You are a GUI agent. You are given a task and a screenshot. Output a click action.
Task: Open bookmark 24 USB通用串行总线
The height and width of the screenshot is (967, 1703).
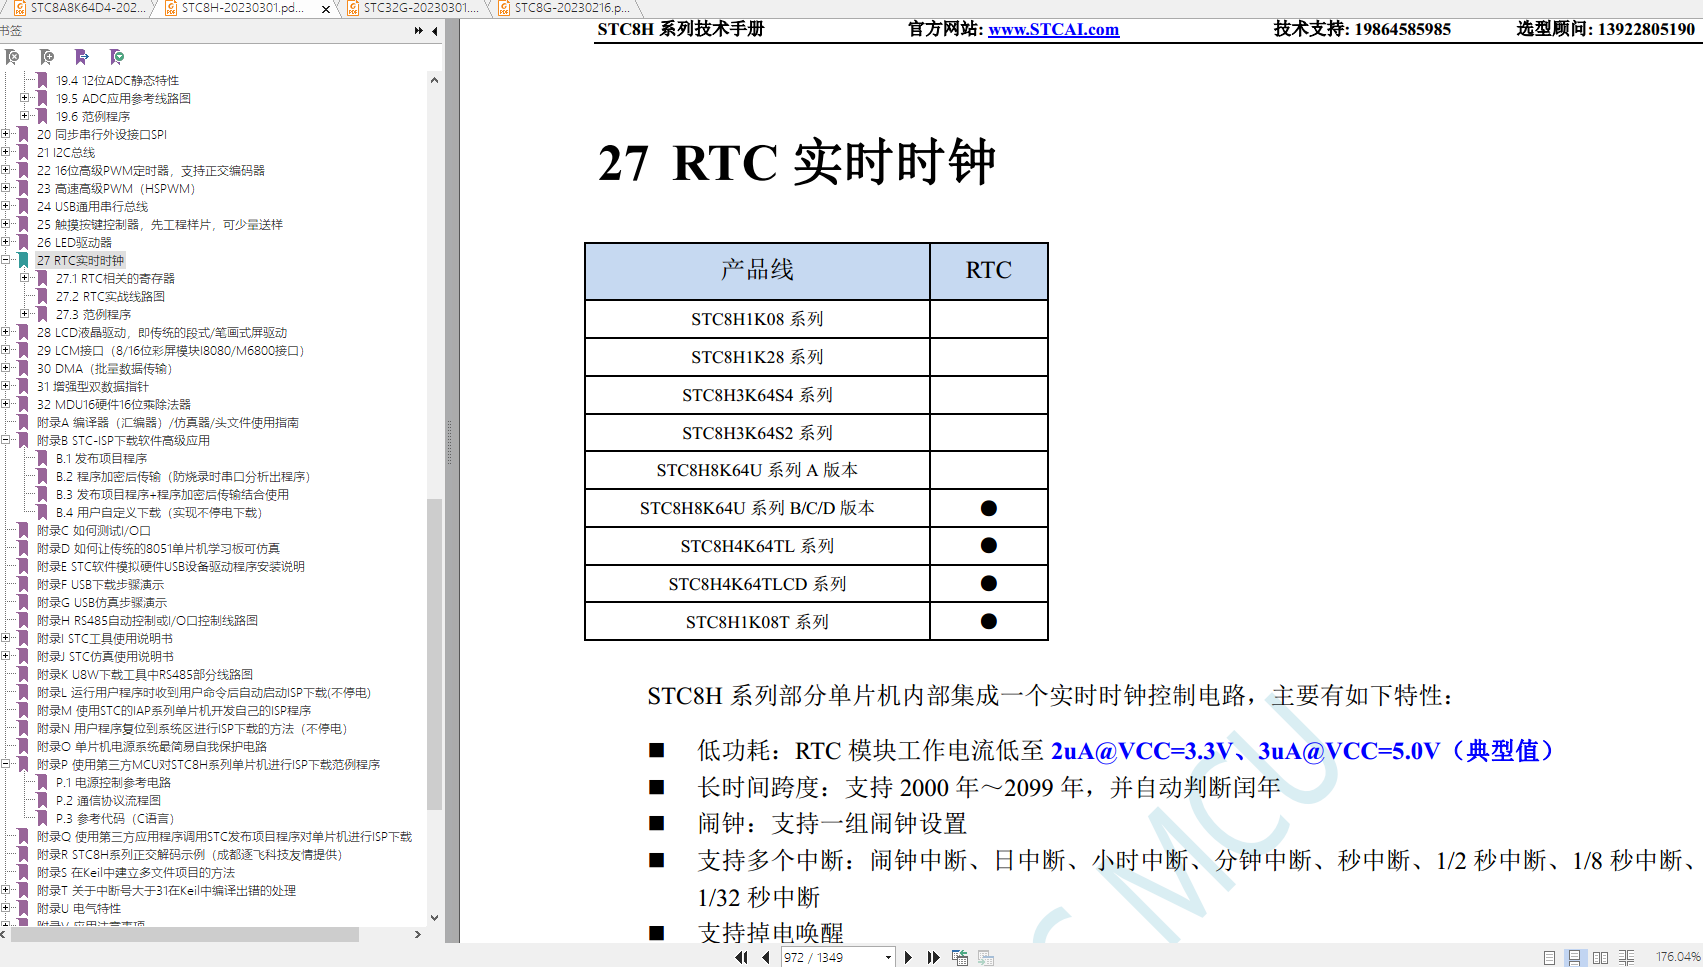[x=92, y=206]
